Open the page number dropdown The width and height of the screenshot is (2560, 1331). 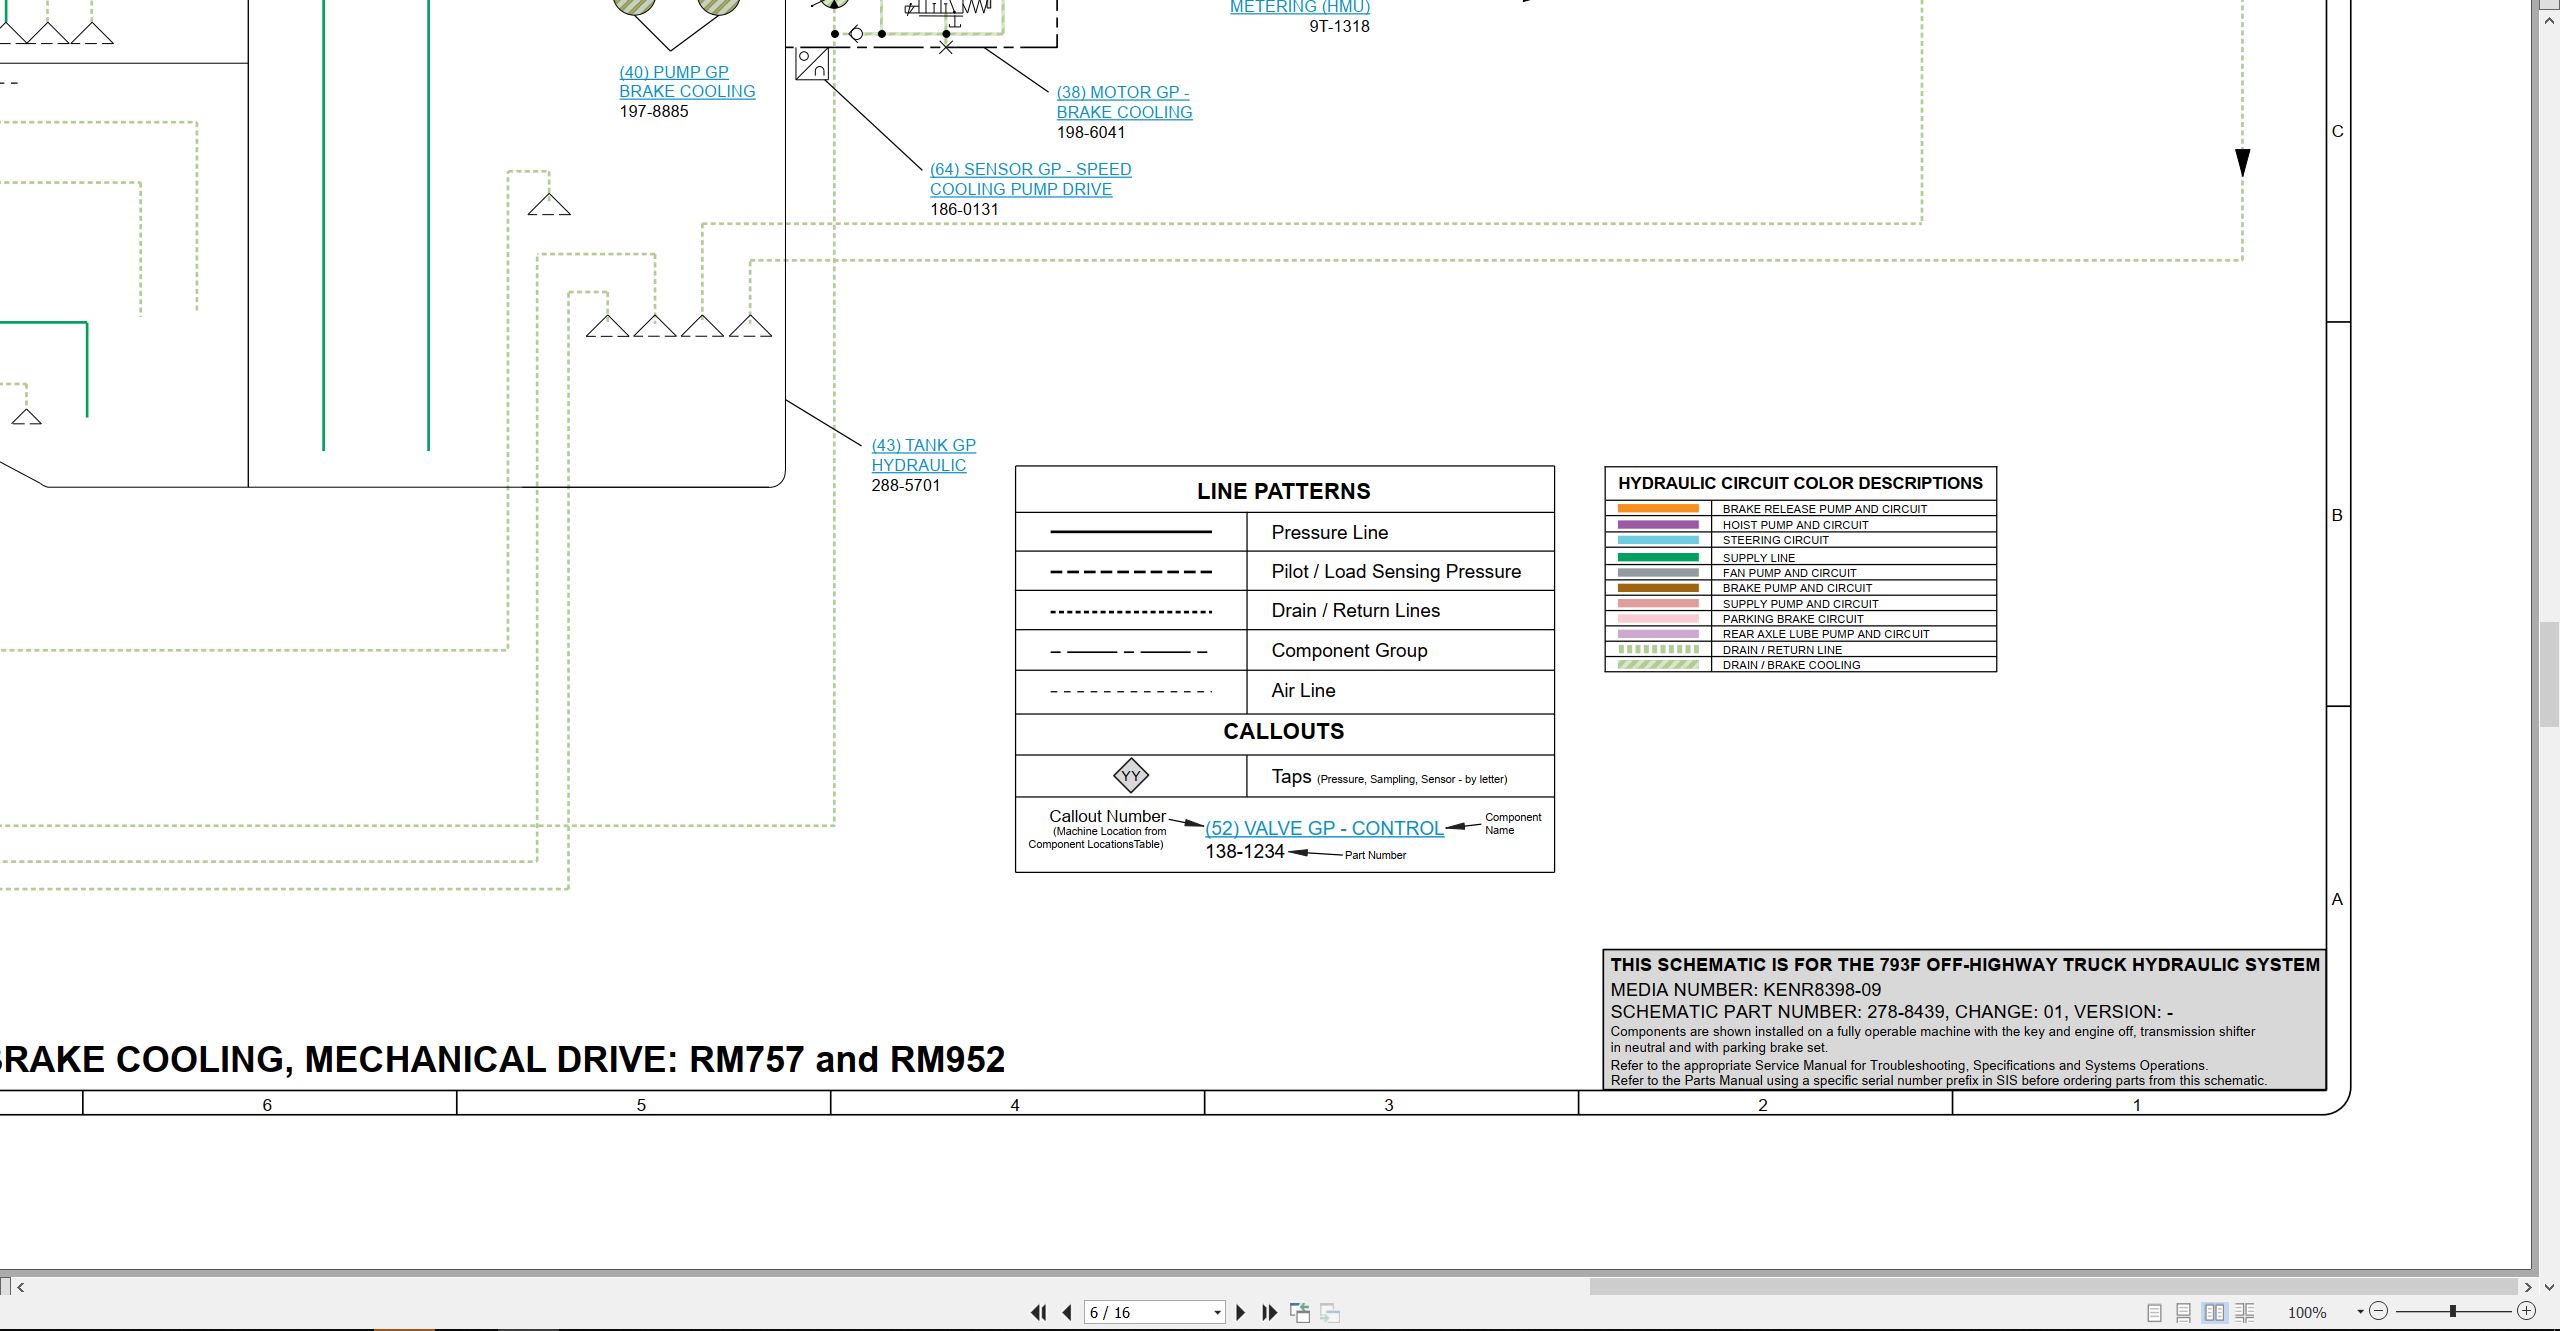[1217, 1312]
